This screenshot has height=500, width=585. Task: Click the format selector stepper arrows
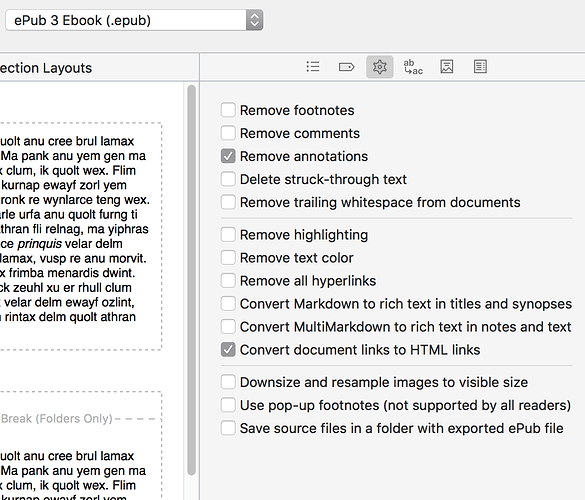pos(254,20)
